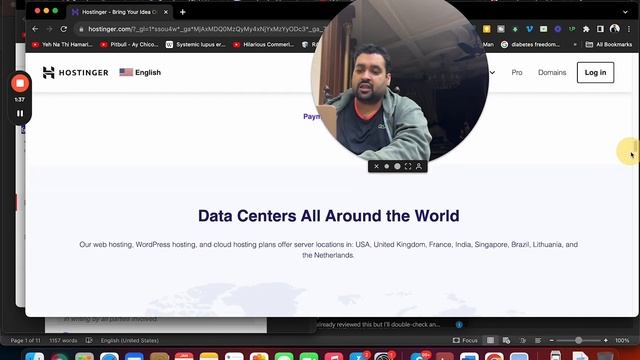The width and height of the screenshot is (640, 360).
Task: Set webcam bubble to small size
Action: click(387, 166)
